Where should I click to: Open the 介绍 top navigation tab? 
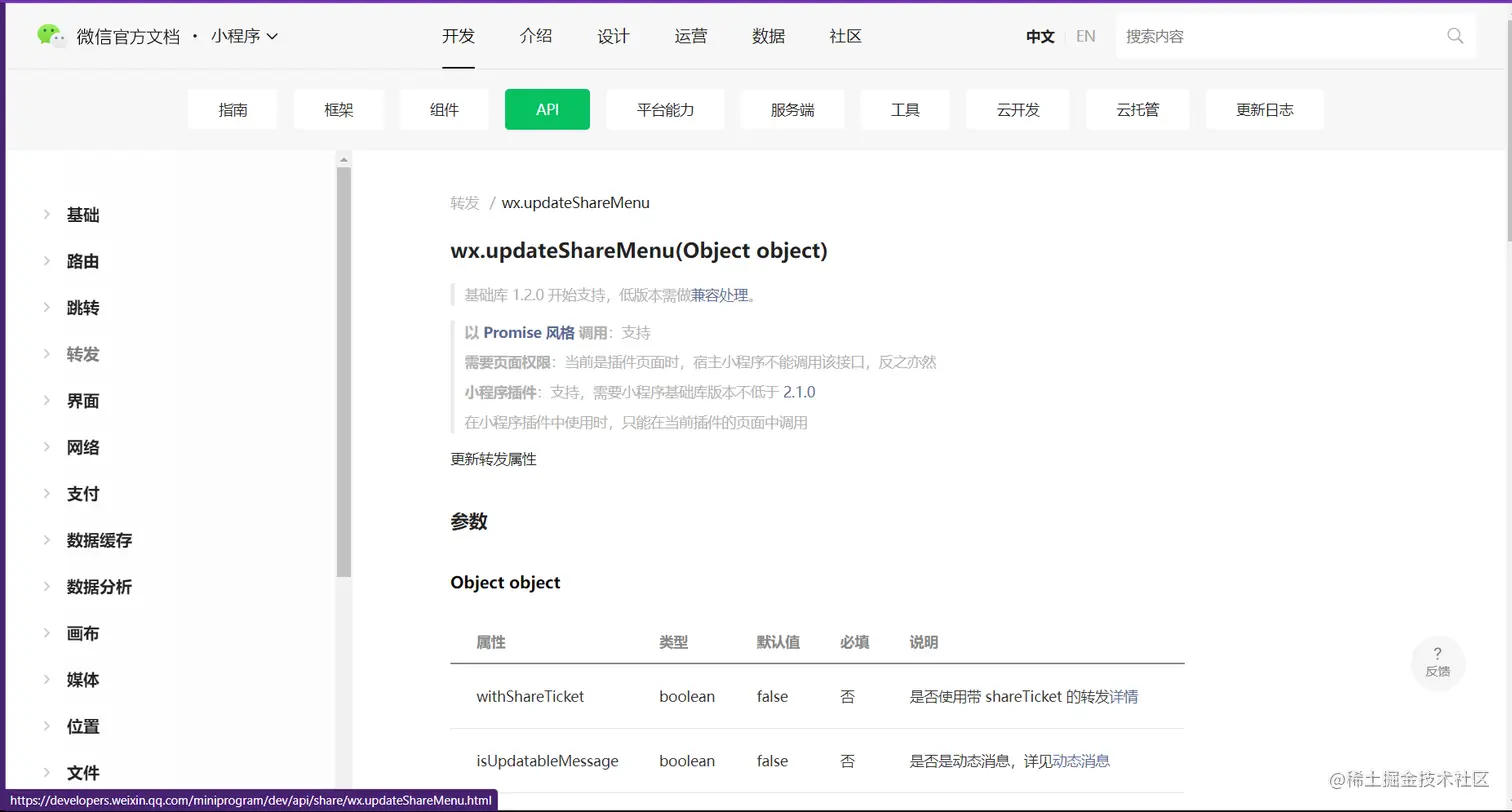tap(536, 36)
